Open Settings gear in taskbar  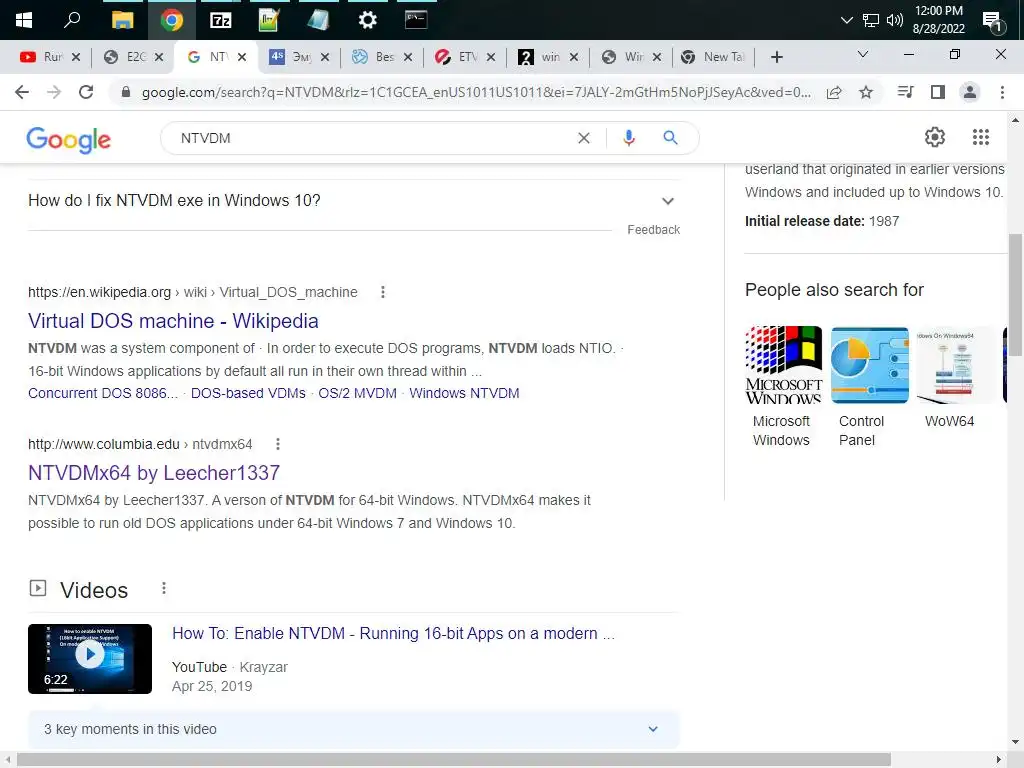point(368,20)
